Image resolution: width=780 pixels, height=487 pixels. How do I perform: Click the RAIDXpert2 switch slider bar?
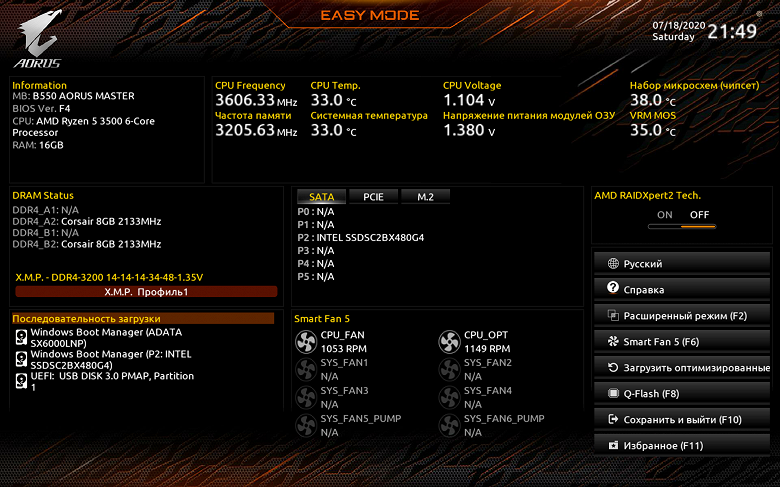click(682, 226)
